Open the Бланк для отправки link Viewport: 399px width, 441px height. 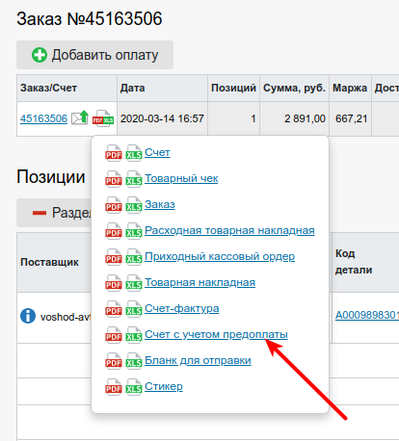(x=198, y=360)
